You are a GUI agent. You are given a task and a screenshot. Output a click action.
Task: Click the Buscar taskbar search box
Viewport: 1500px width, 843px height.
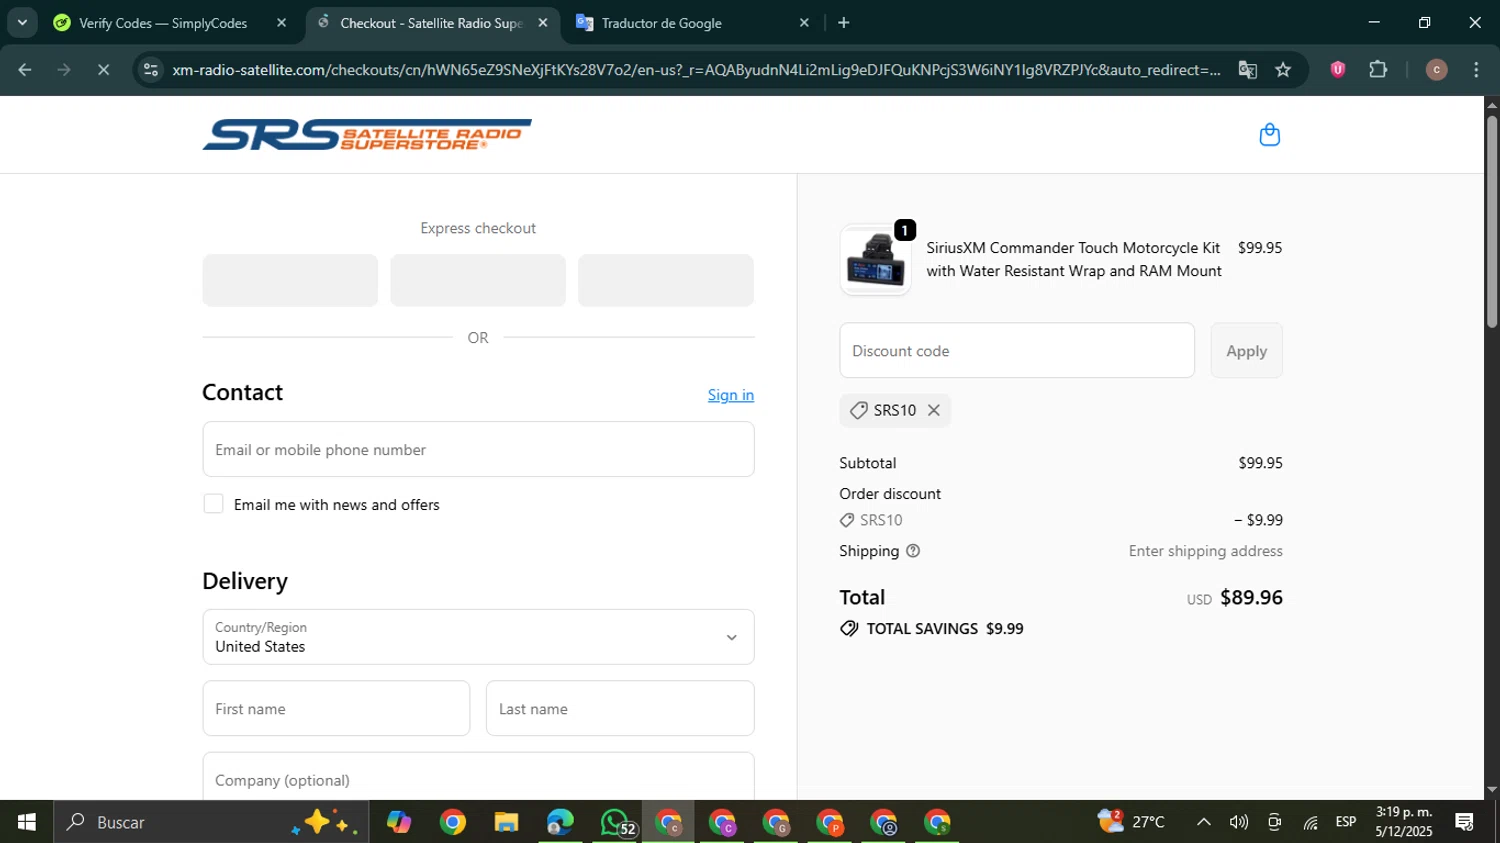[x=212, y=822]
